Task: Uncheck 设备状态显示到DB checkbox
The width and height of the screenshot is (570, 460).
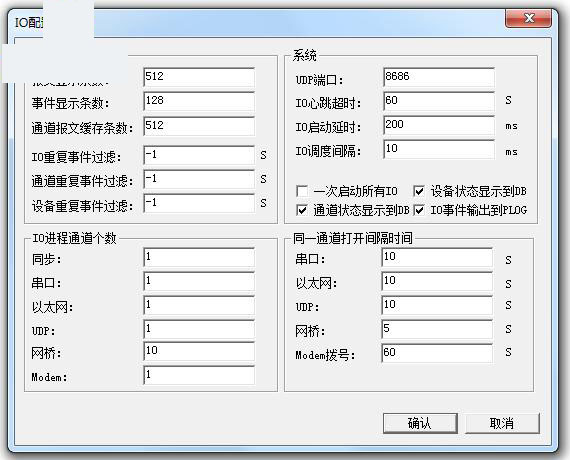Action: pos(419,191)
